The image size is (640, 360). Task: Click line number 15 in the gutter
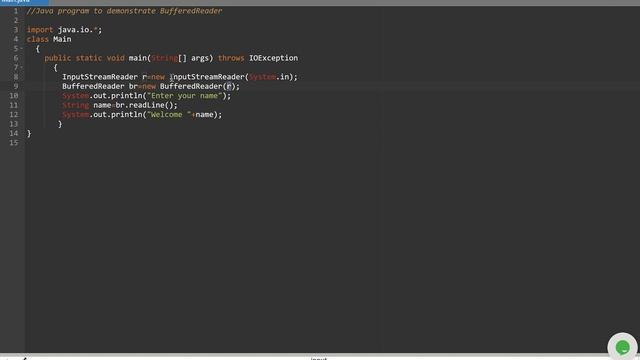(14, 142)
